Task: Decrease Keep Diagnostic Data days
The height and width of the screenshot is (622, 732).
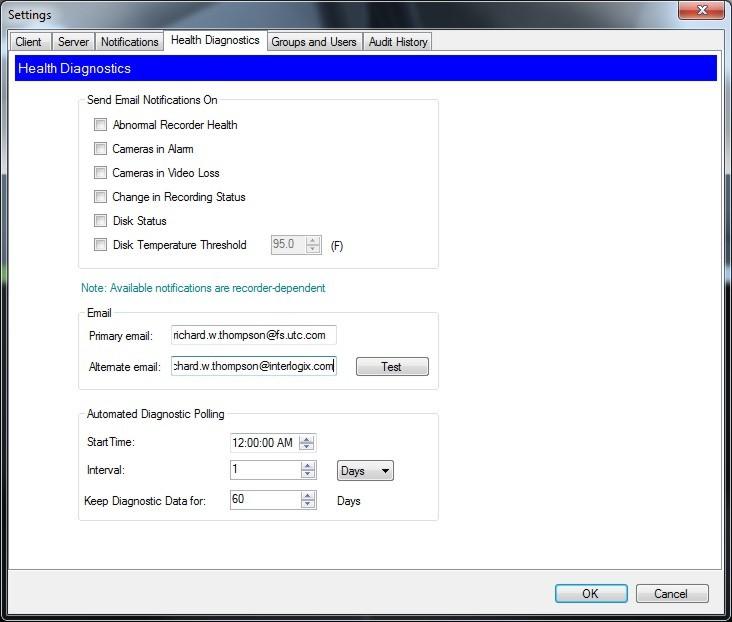Action: [x=308, y=504]
